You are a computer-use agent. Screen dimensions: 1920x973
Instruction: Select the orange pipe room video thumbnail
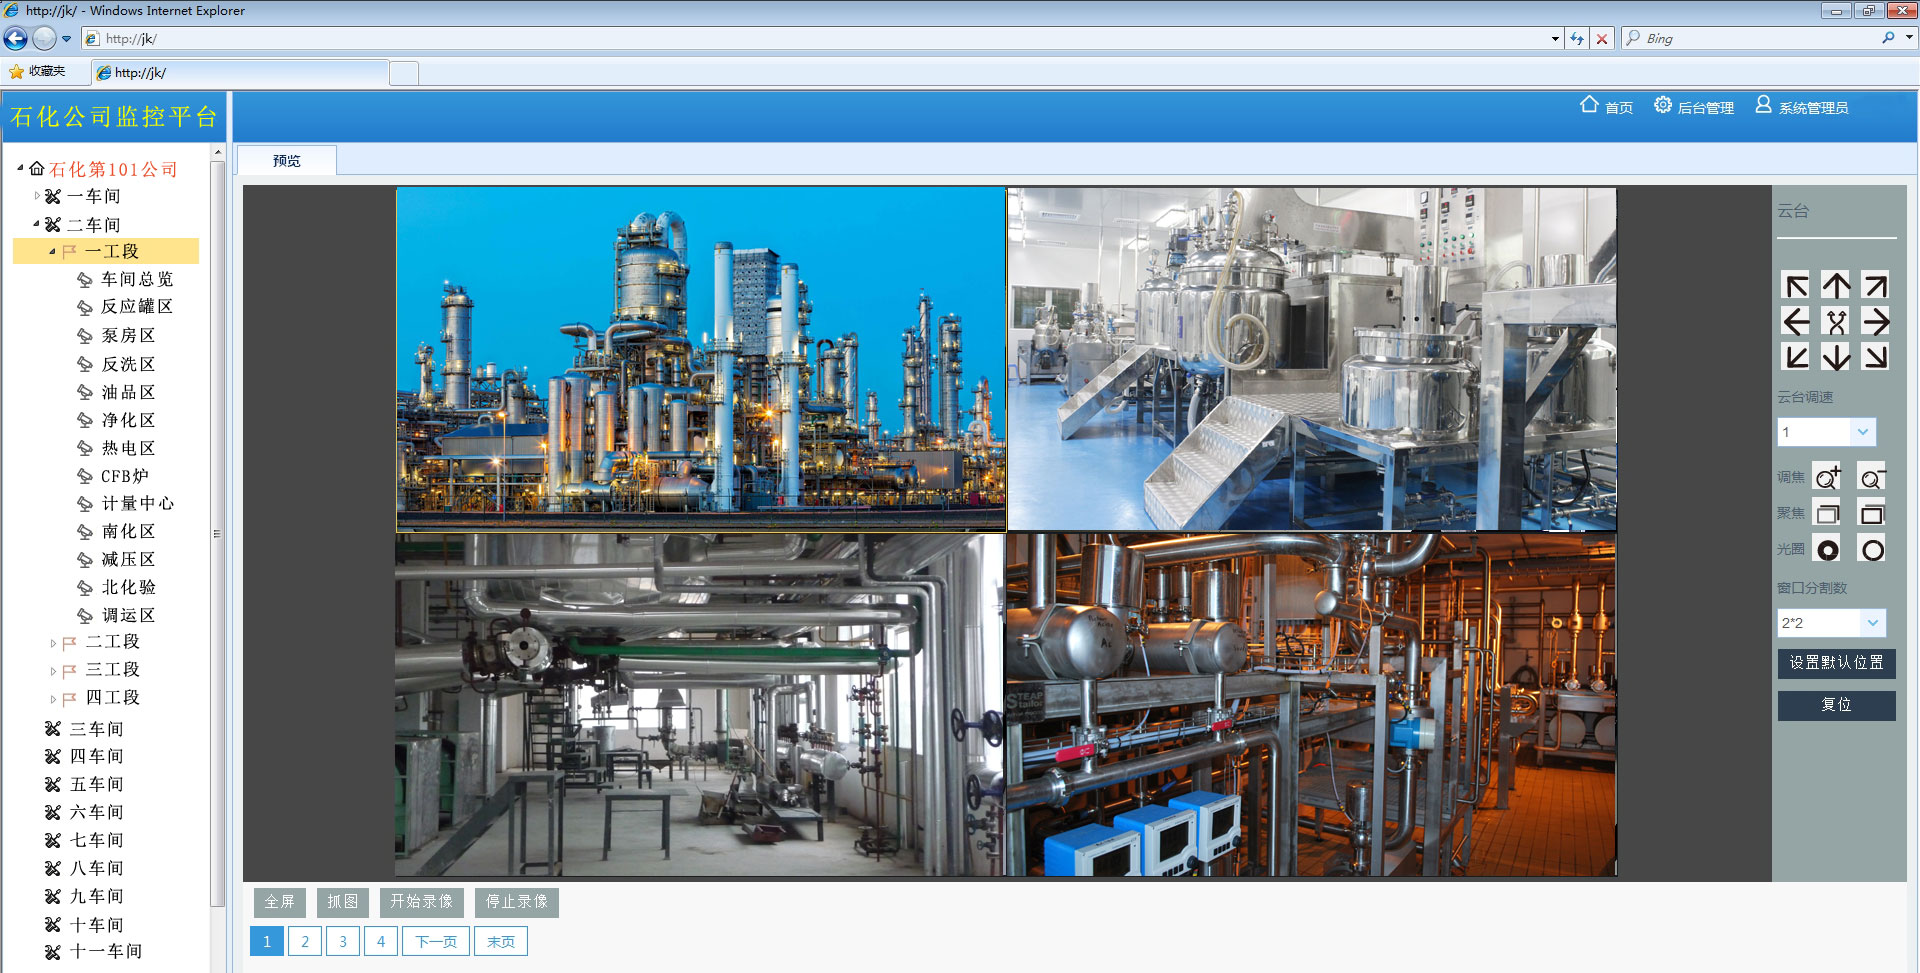pos(1311,705)
